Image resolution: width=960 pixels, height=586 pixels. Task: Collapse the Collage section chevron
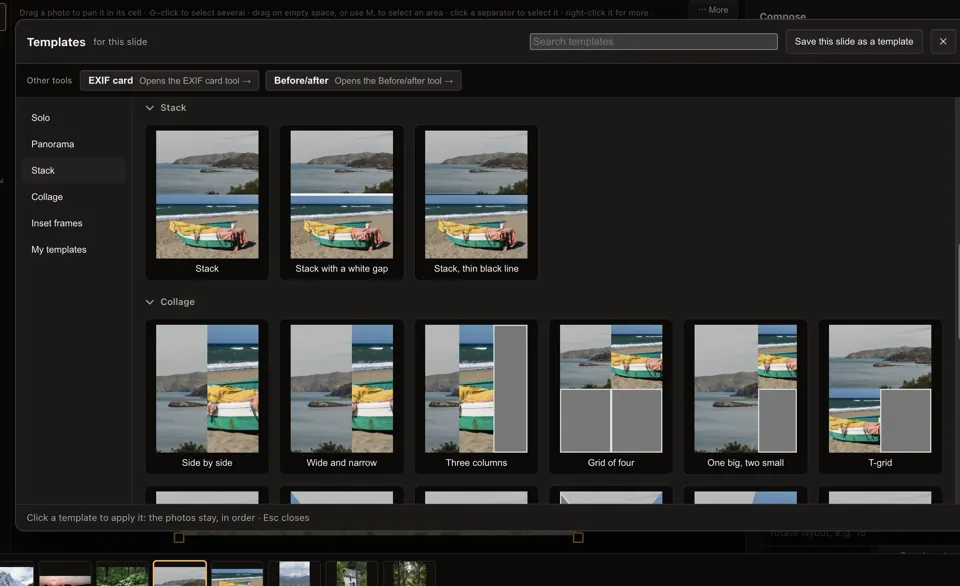point(149,302)
